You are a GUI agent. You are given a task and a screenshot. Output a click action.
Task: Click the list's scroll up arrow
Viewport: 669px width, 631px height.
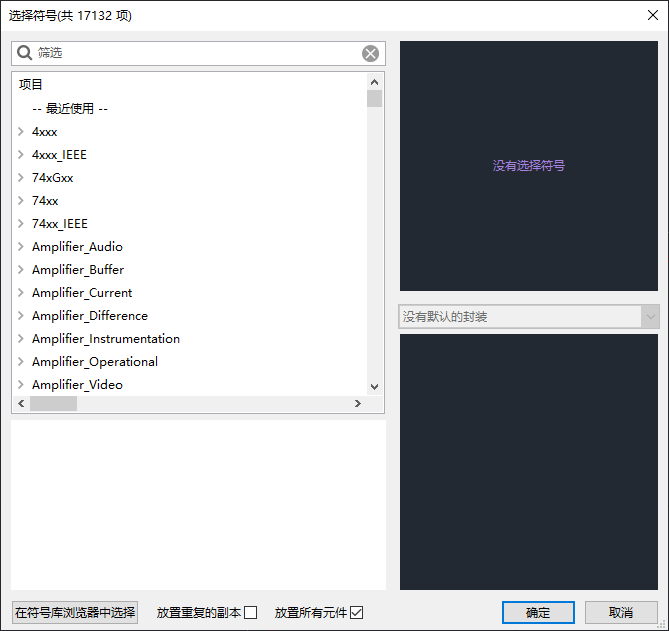coord(374,82)
